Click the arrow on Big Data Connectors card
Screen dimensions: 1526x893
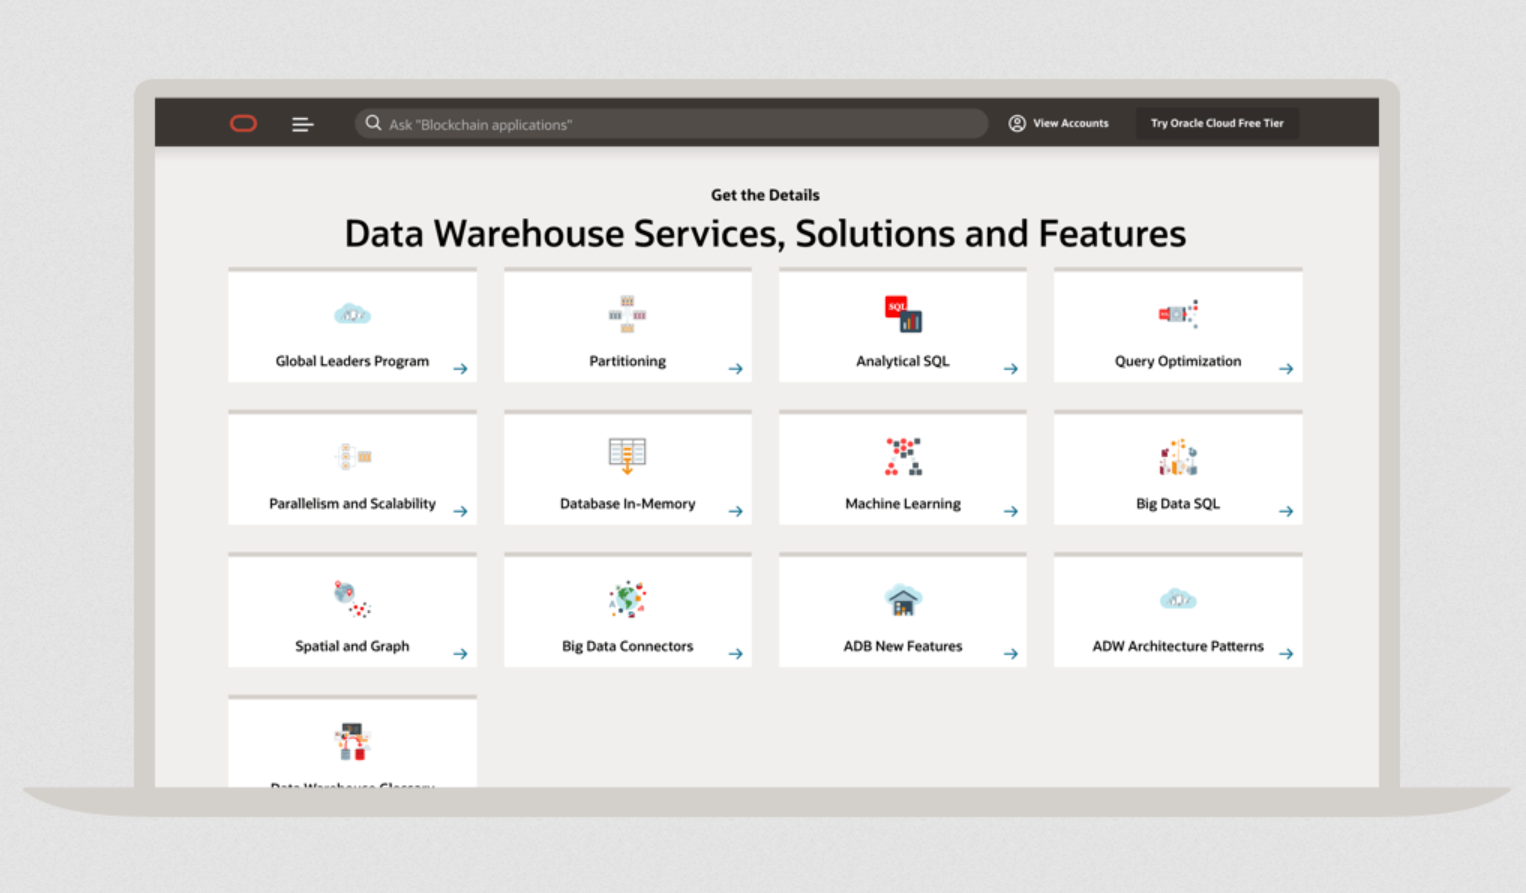(736, 654)
